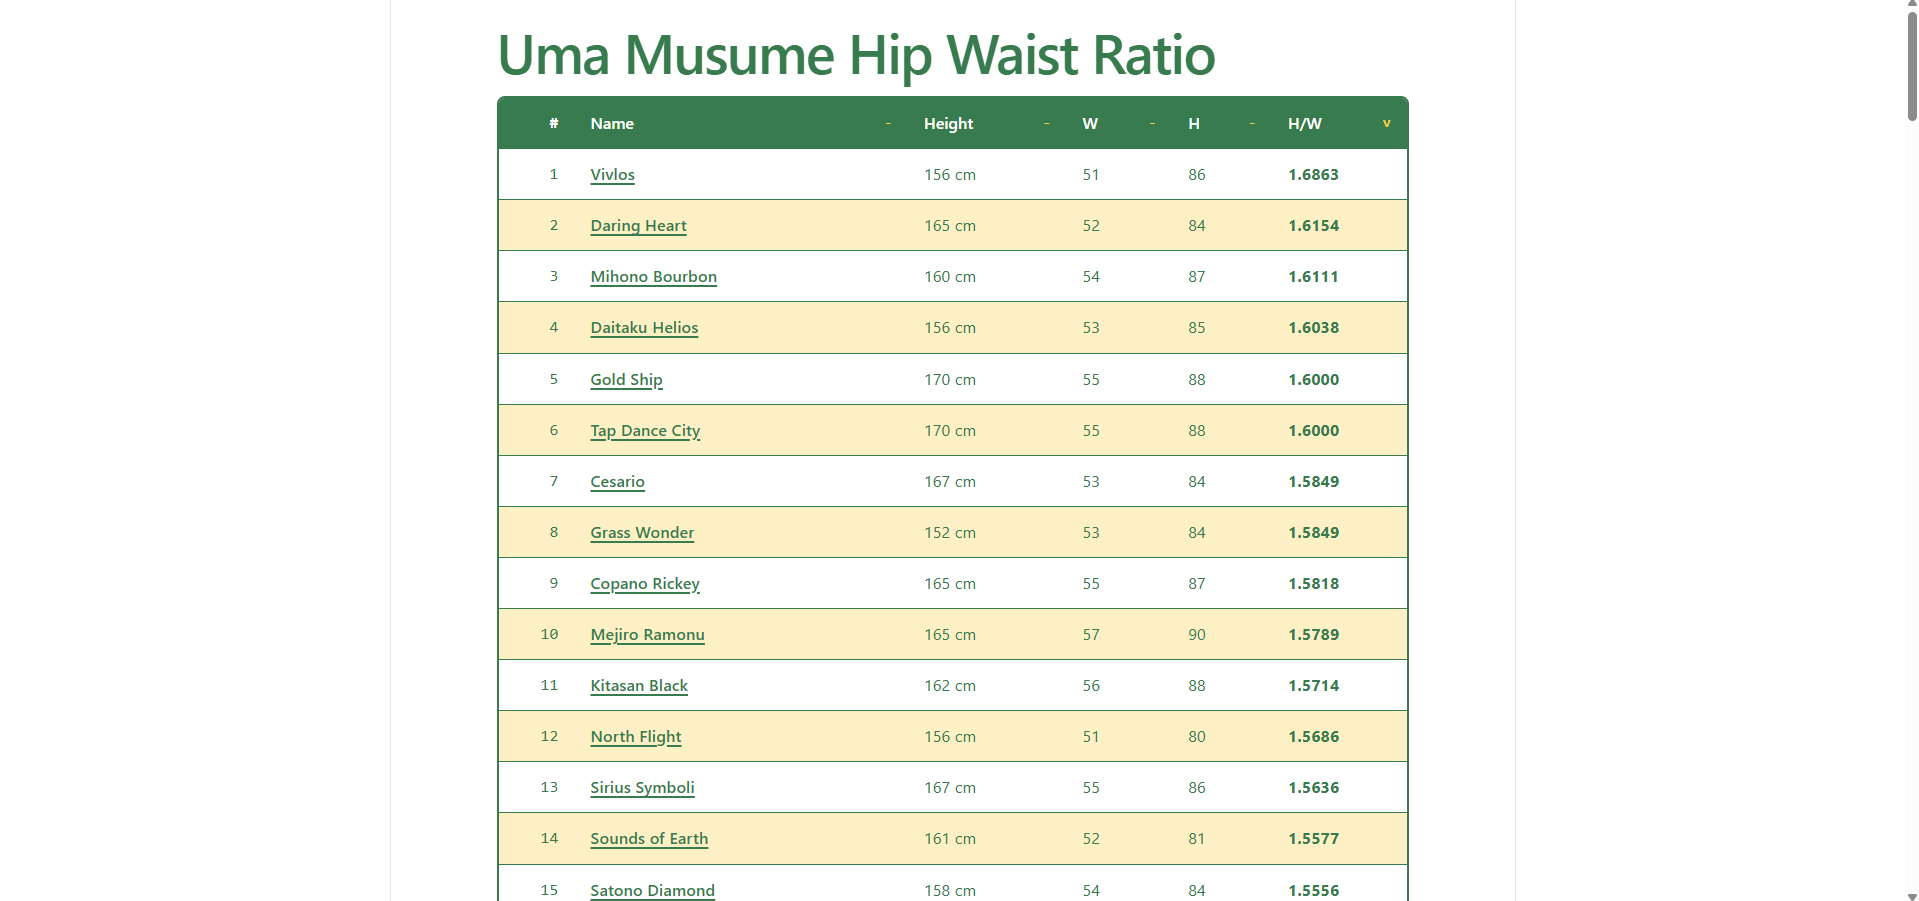Open the Kitasan Black link
The width and height of the screenshot is (1919, 901).
point(639,686)
